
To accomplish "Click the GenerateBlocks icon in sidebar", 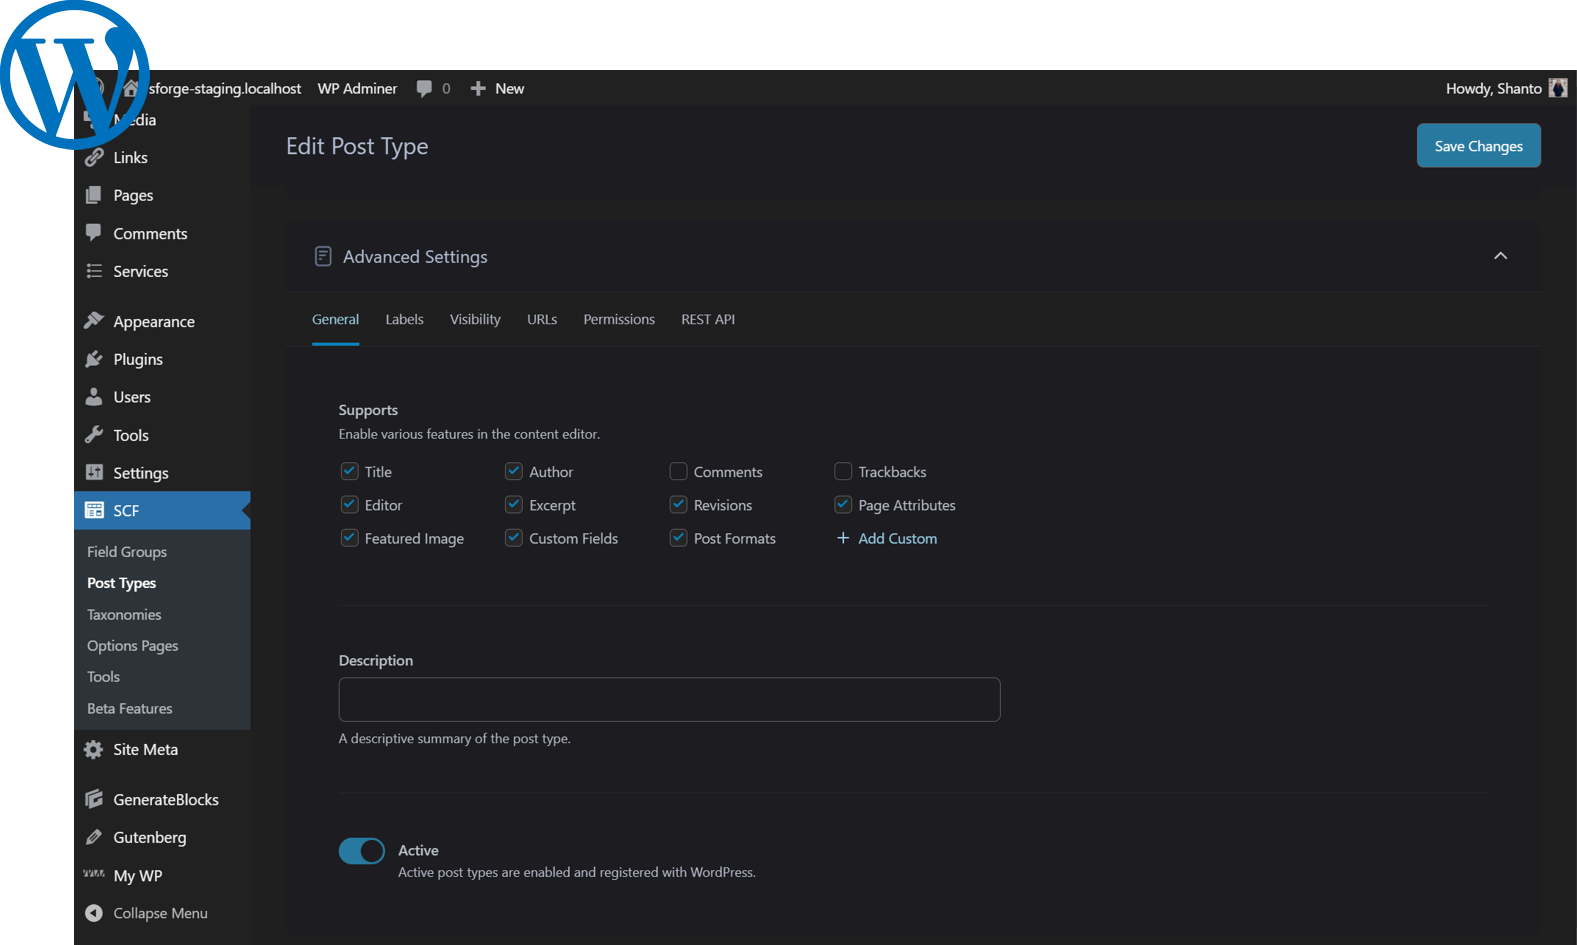I will pos(94,799).
